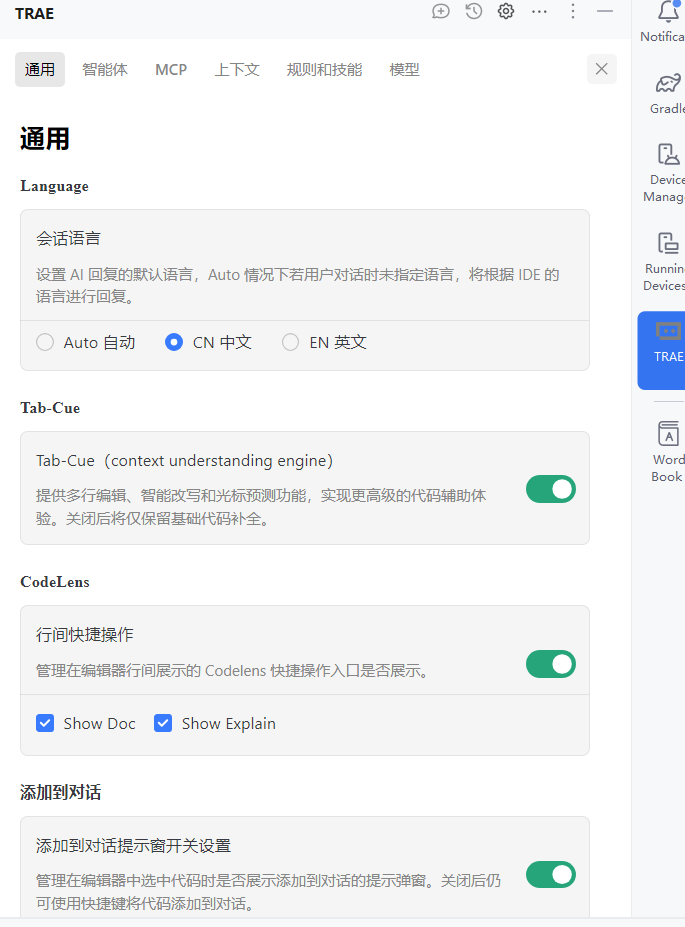The width and height of the screenshot is (685, 927).
Task: Turn off the 行间快捷操作 CodeLens toggle
Action: pos(551,664)
